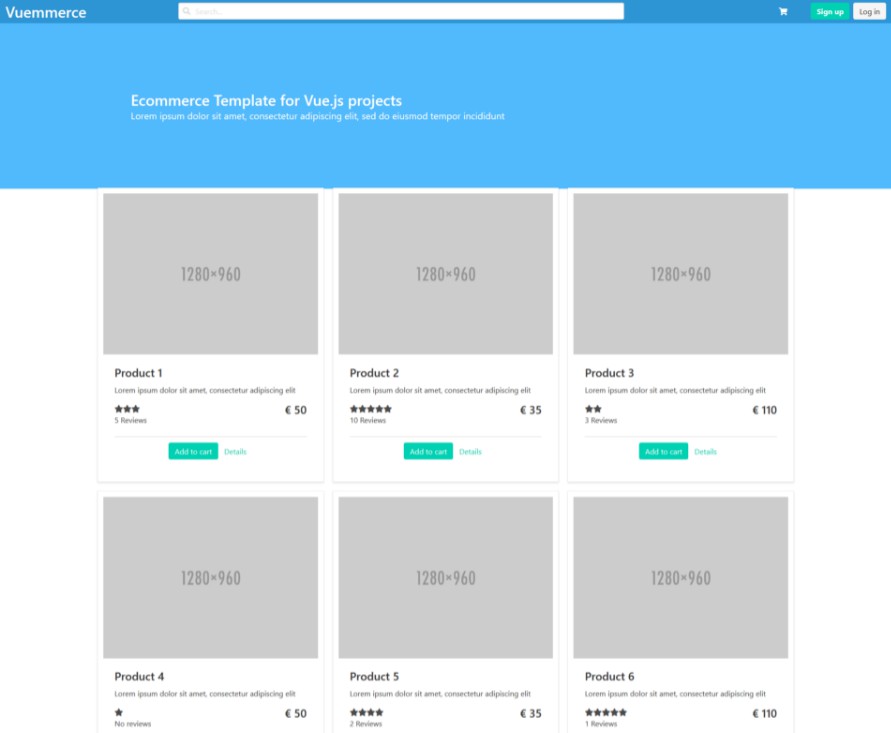This screenshot has width=891, height=733.
Task: Select the 'Product 6' title
Action: pyautogui.click(x=609, y=676)
